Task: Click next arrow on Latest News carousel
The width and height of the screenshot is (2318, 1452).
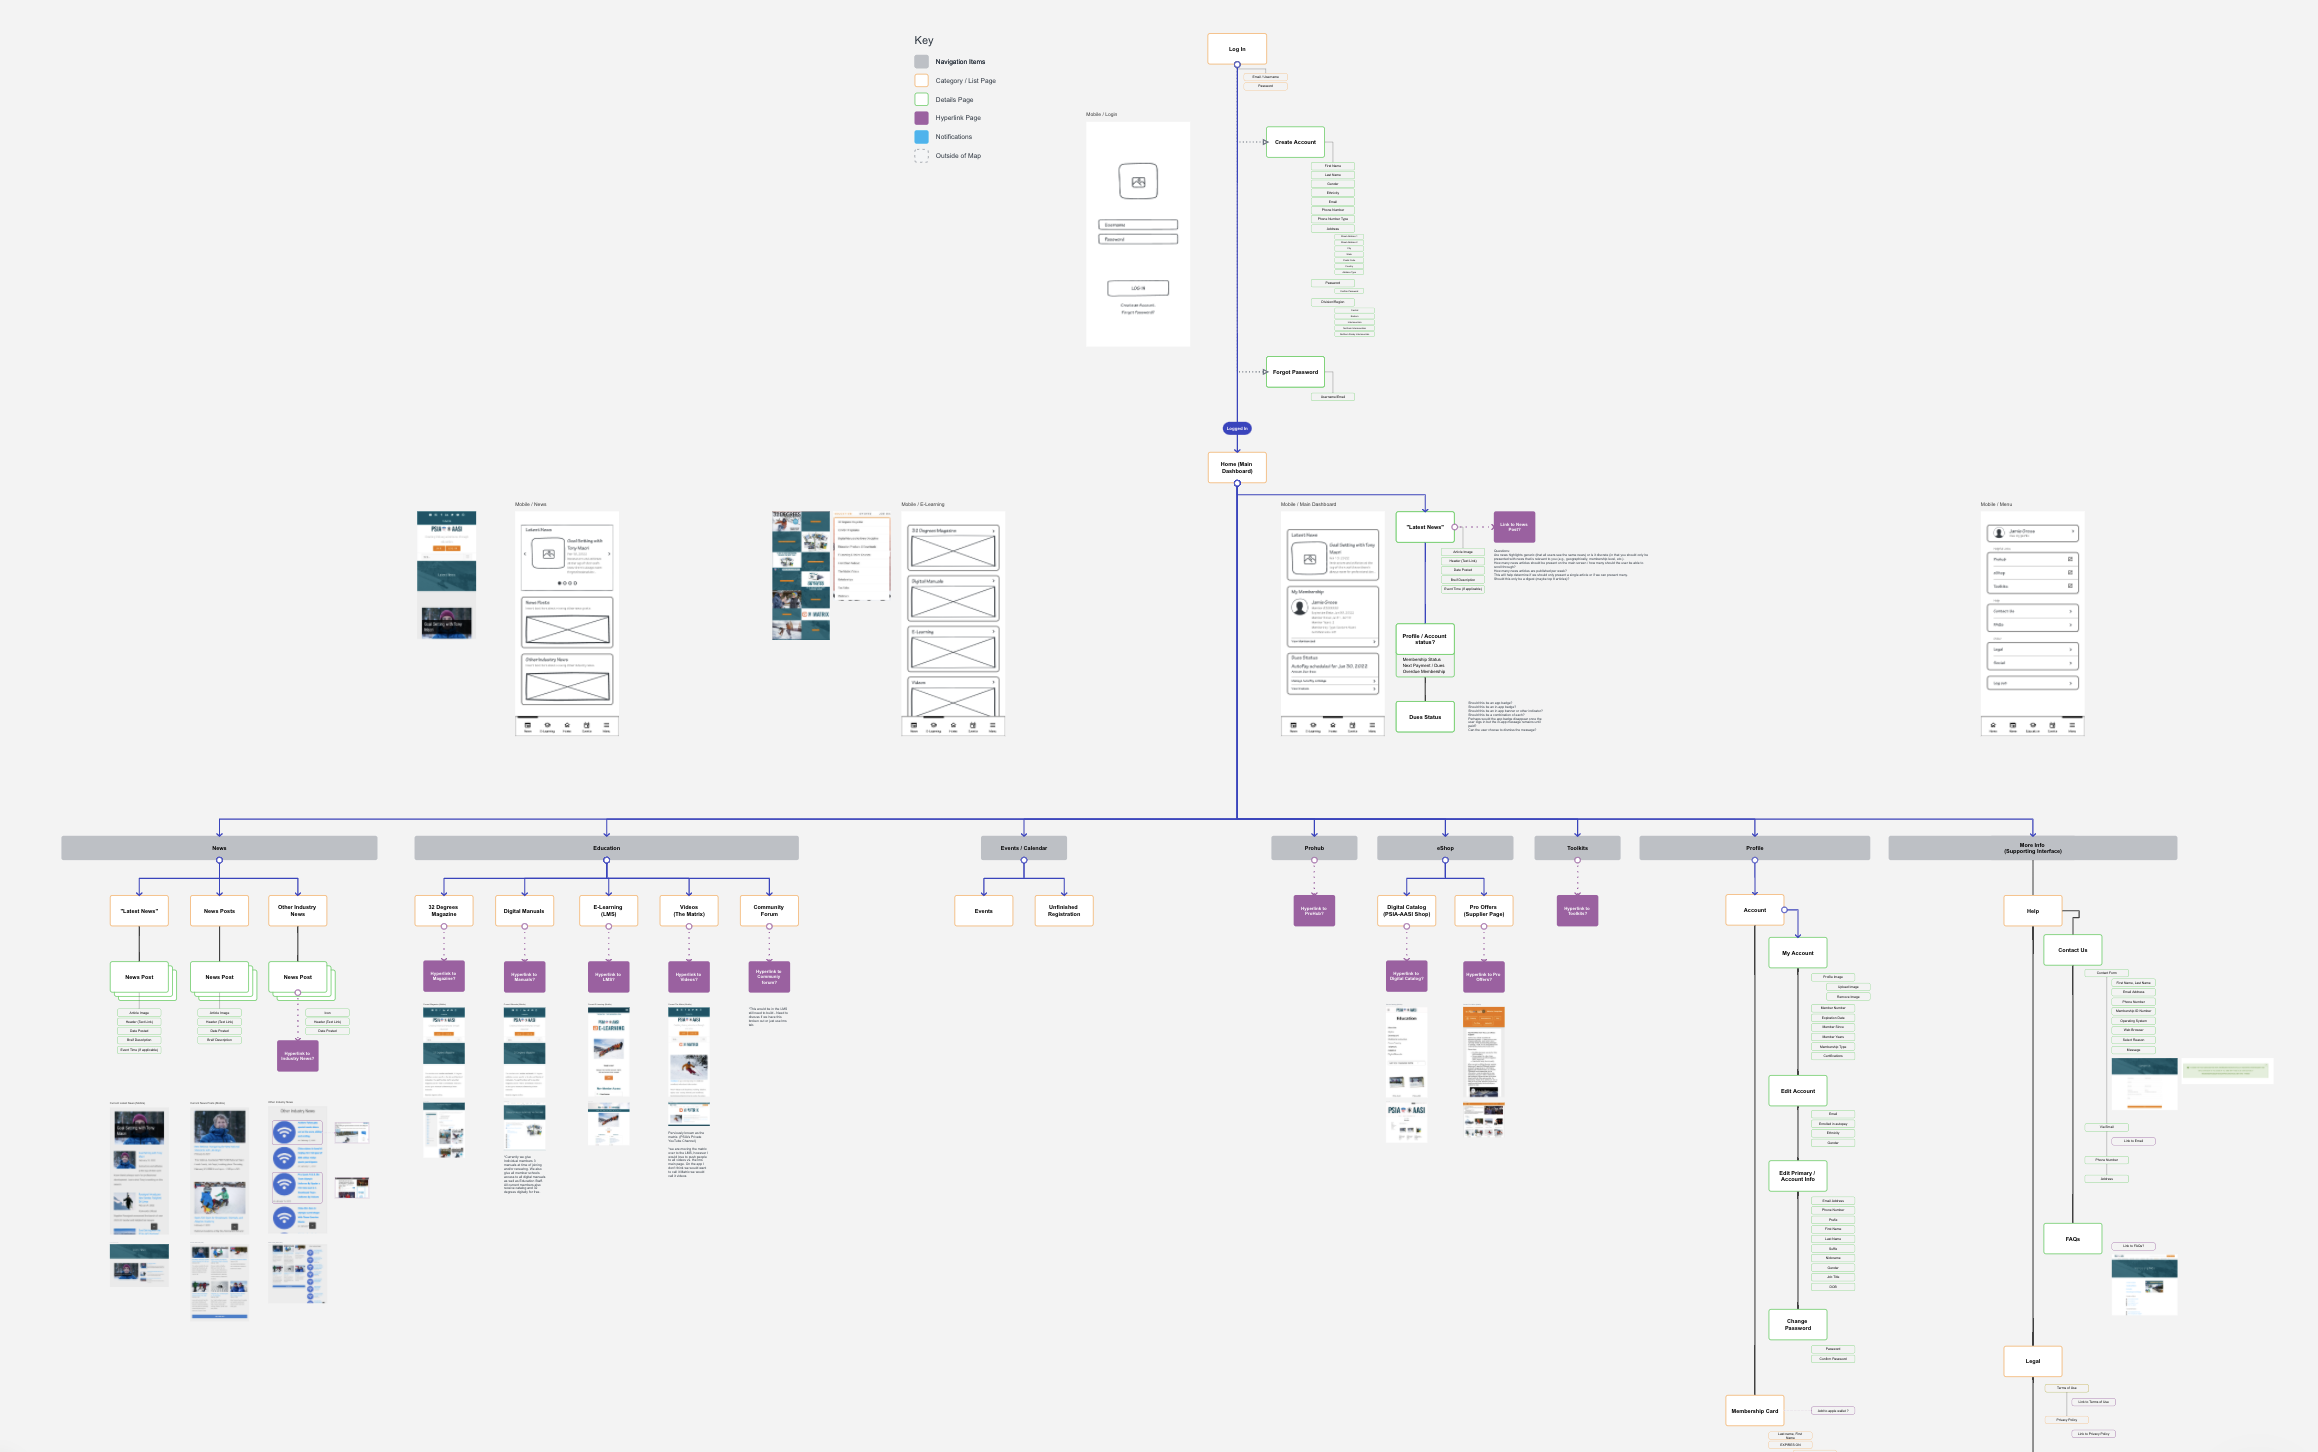Action: [x=609, y=554]
